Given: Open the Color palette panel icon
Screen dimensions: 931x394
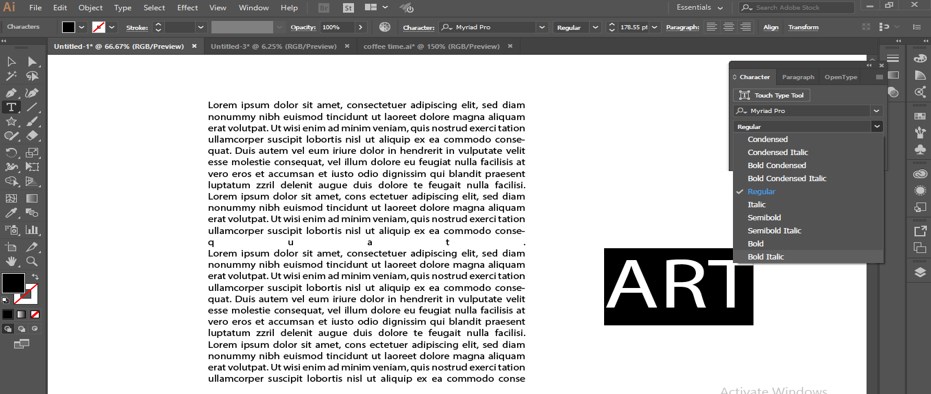Looking at the screenshot, I should tap(920, 58).
